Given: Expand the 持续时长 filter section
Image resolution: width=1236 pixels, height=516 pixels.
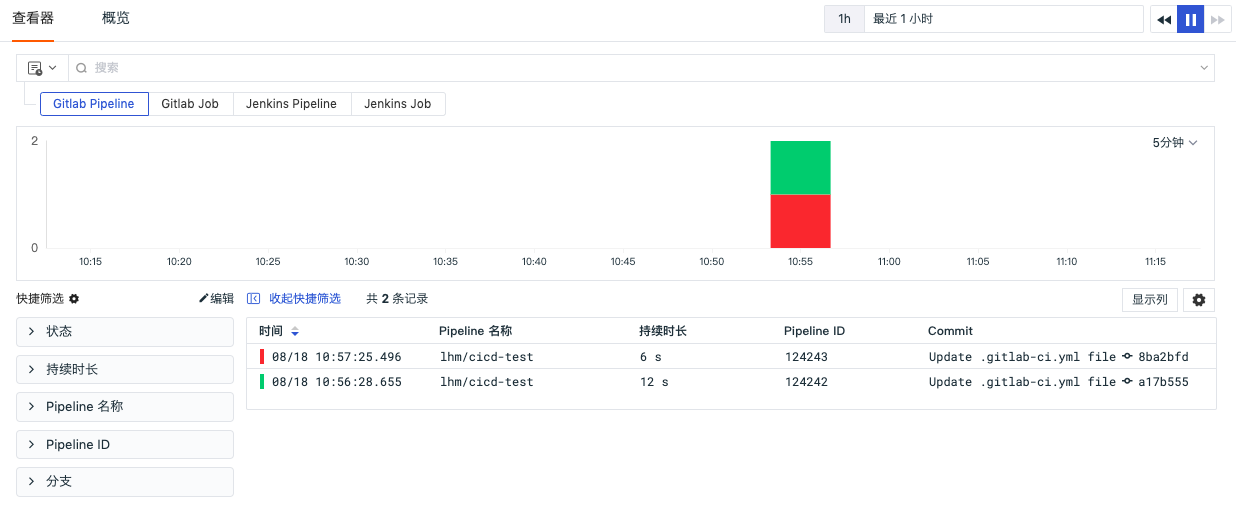Looking at the screenshot, I should [x=125, y=369].
